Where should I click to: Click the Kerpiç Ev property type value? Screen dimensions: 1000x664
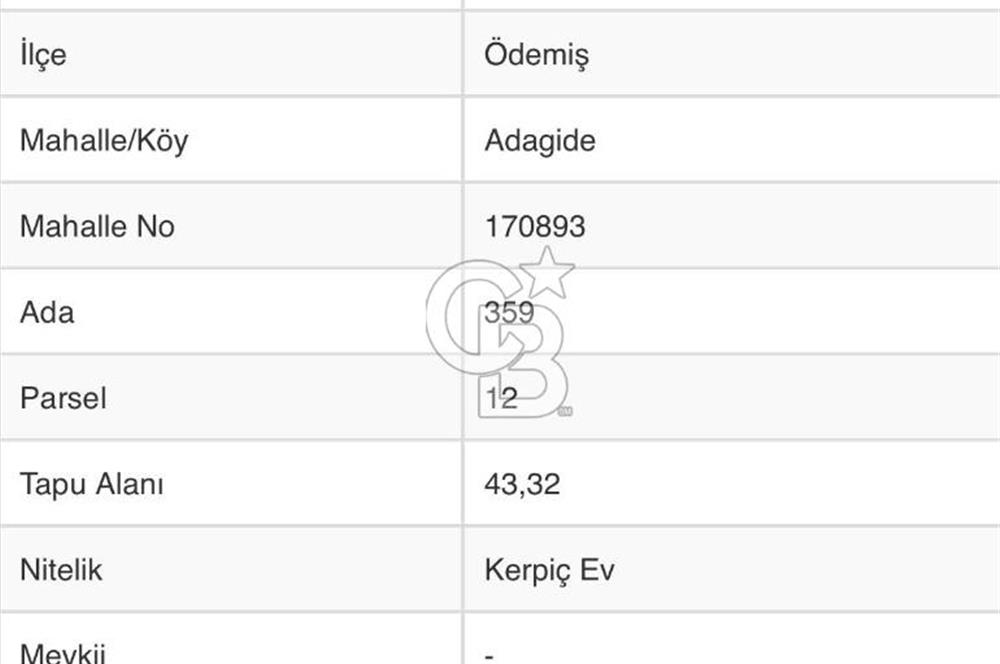pos(549,570)
